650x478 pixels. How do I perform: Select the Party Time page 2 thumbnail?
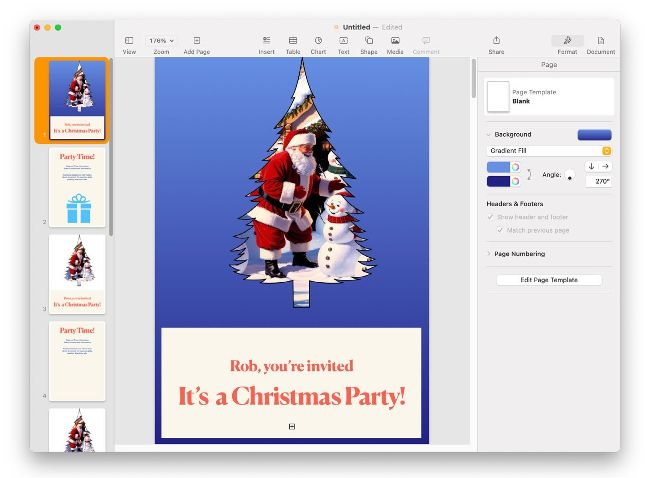[x=77, y=187]
